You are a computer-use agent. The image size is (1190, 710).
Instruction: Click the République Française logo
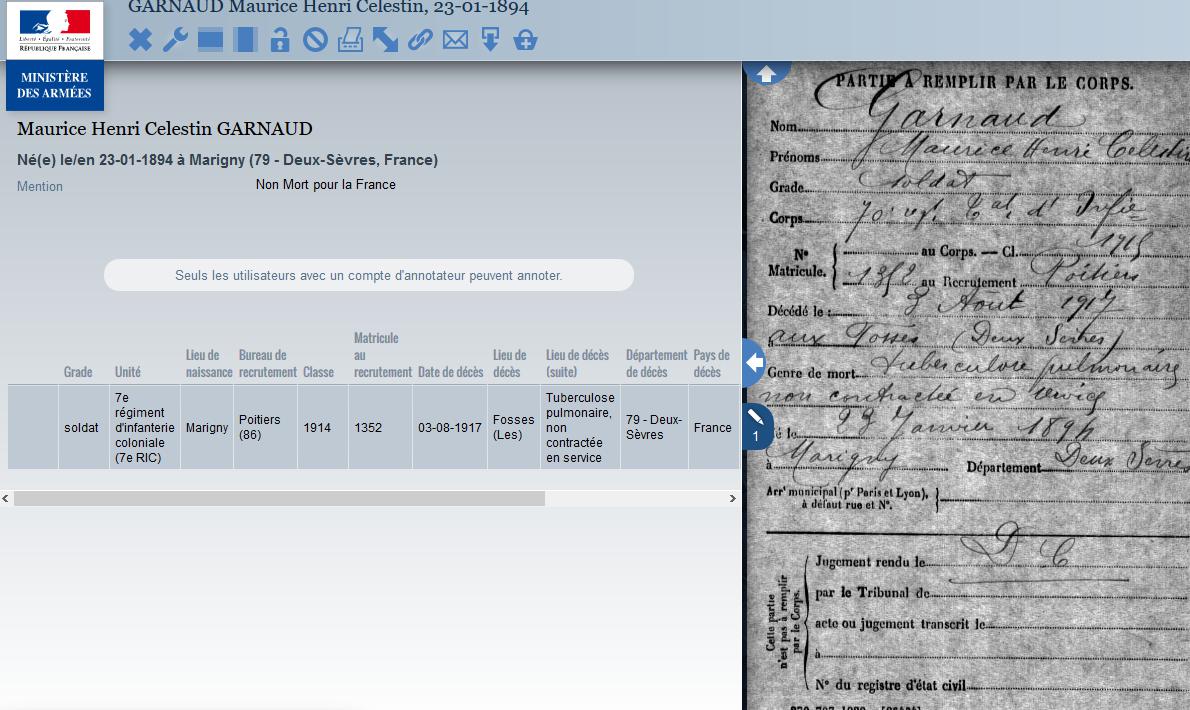click(x=55, y=30)
